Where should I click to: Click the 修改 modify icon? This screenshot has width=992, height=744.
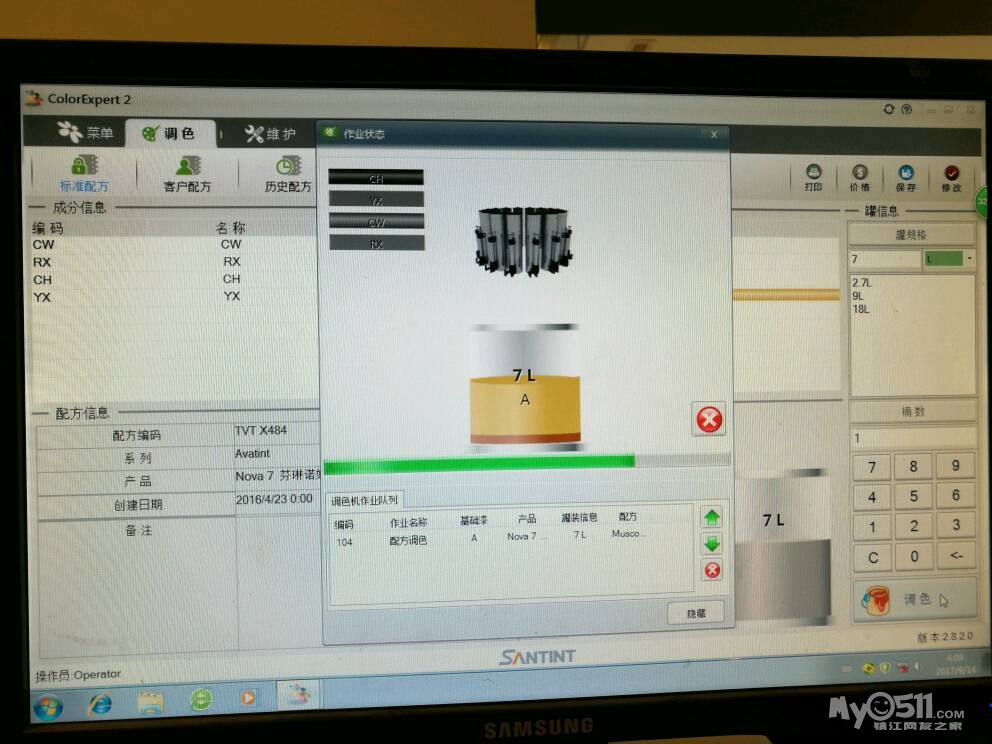pos(950,177)
